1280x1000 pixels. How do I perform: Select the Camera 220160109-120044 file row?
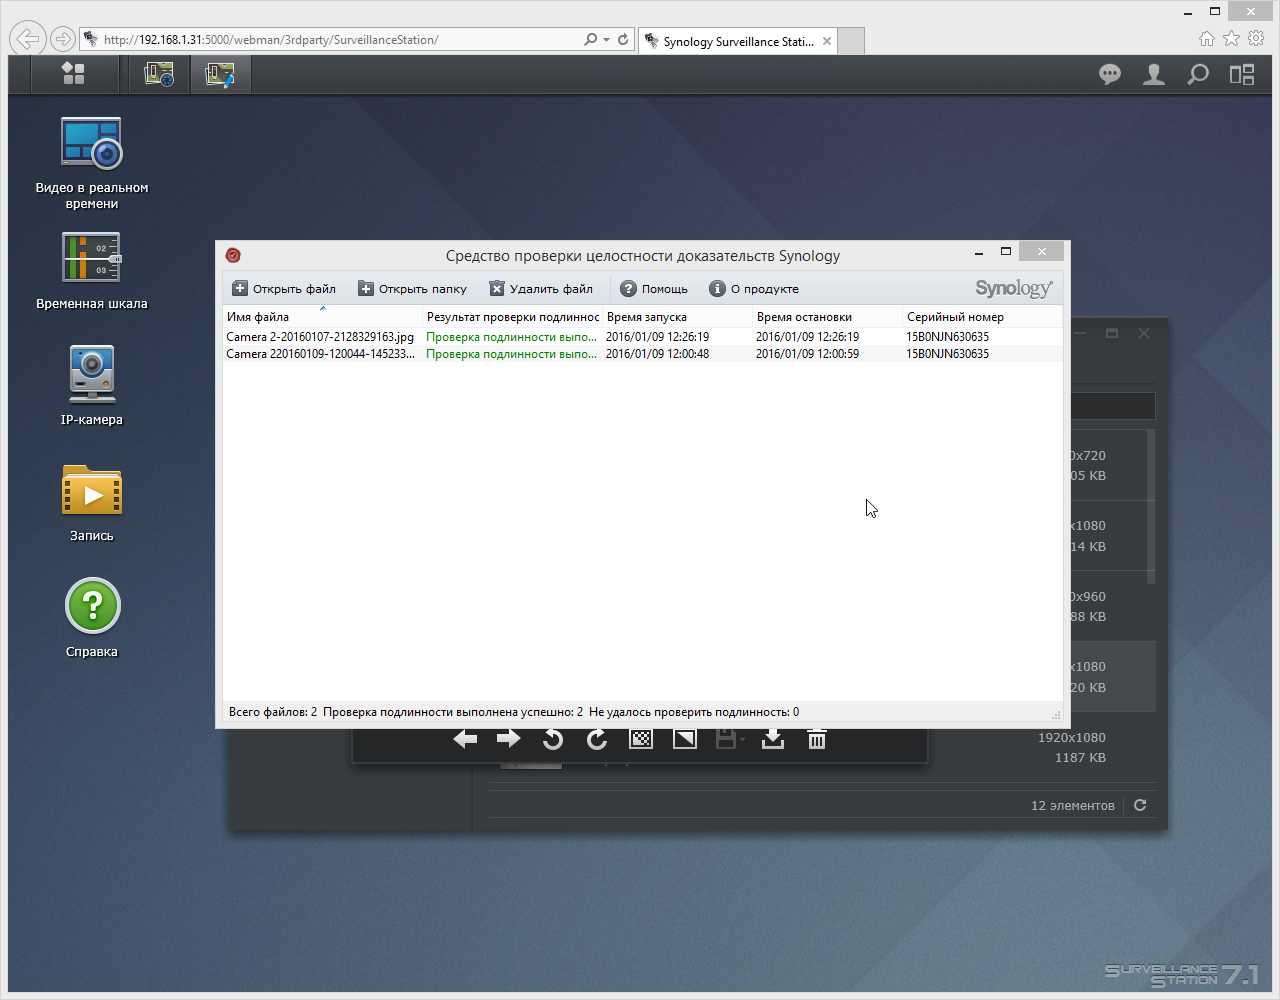(x=642, y=354)
